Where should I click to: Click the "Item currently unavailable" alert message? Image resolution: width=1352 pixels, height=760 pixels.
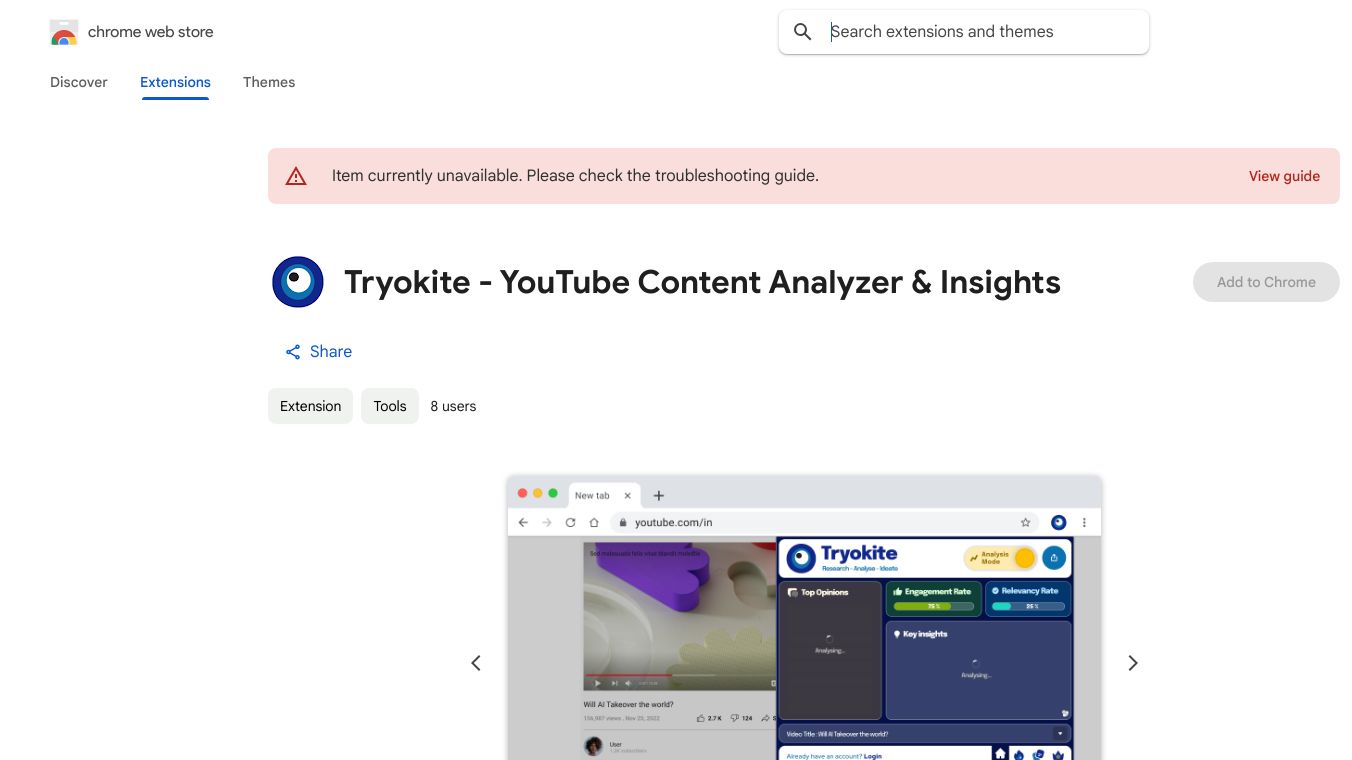click(575, 176)
